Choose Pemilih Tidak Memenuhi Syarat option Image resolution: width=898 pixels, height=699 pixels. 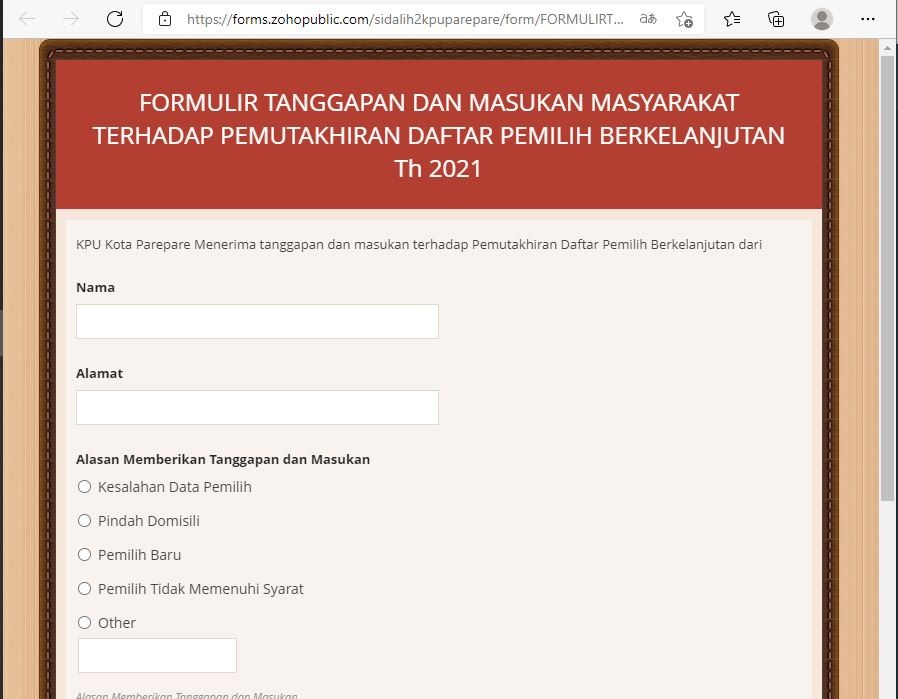pos(85,589)
